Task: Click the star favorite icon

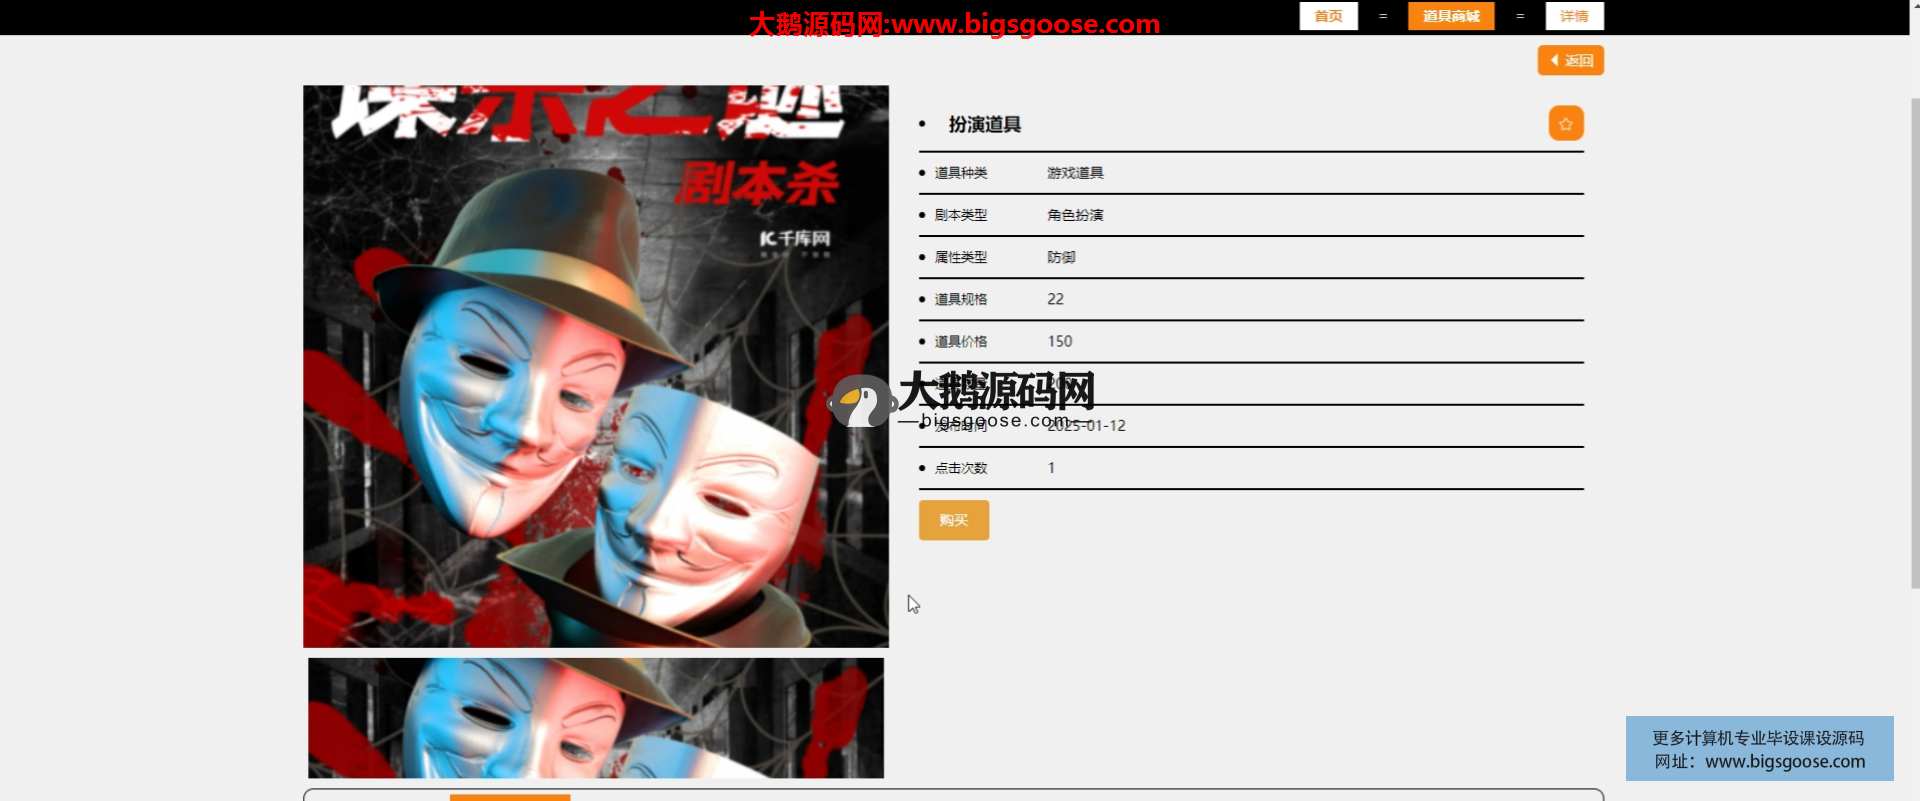Action: click(1565, 124)
